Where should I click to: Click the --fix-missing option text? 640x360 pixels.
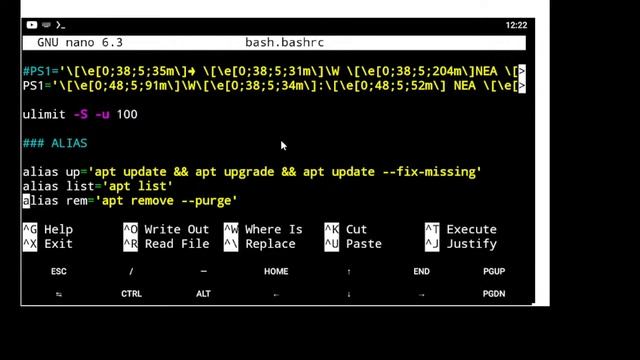(429, 172)
